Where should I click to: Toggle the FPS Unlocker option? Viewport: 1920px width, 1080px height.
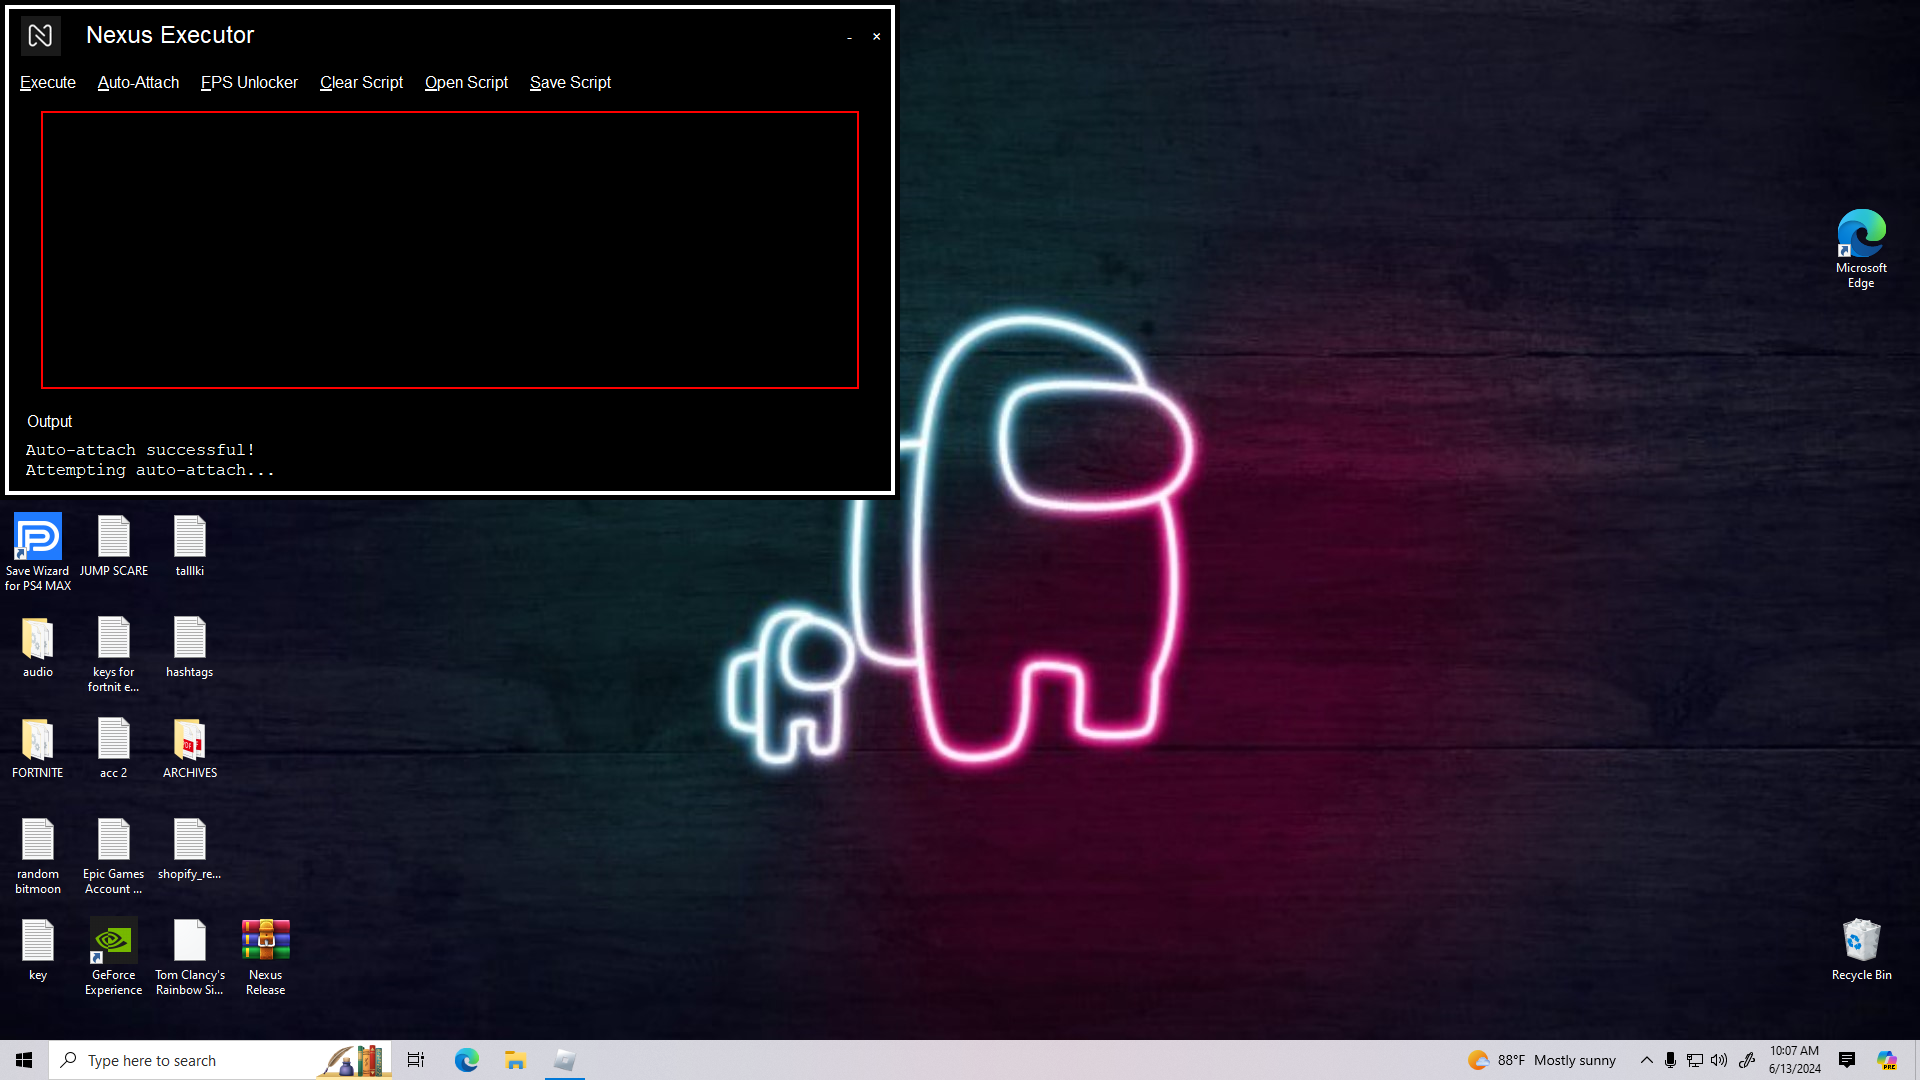[249, 83]
